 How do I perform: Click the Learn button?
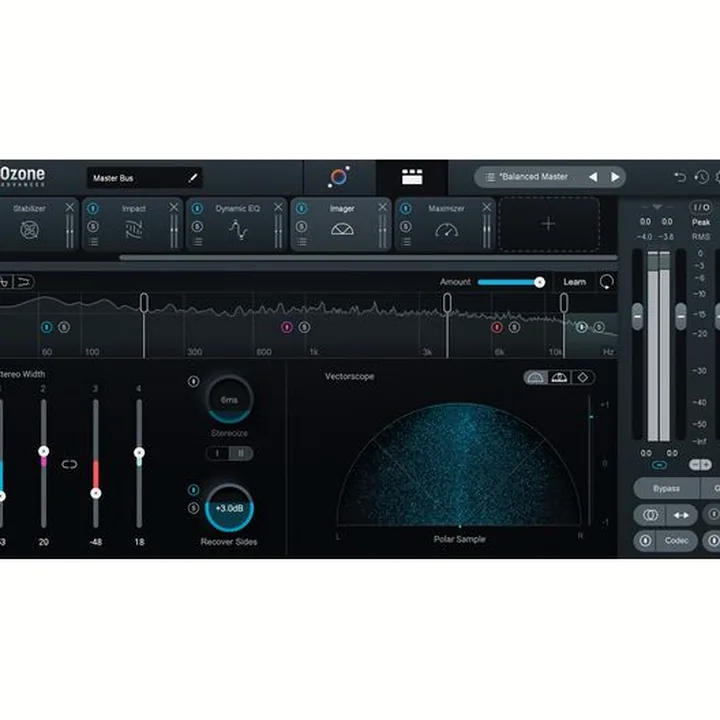[x=574, y=282]
